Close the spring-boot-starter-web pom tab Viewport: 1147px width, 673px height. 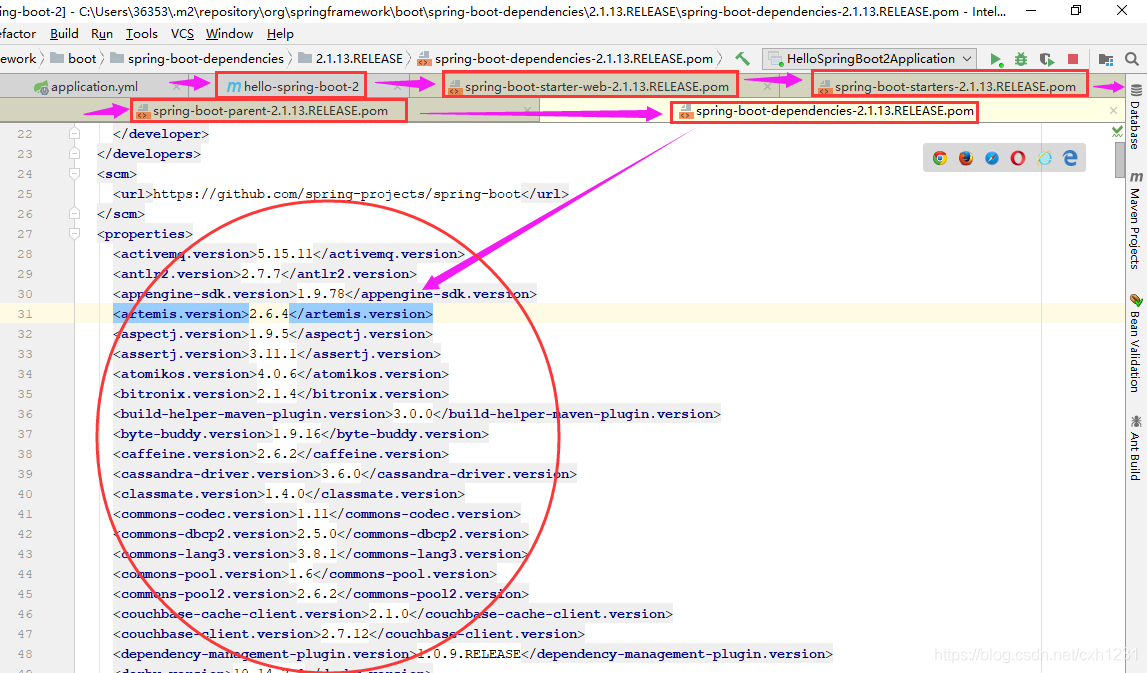coord(767,86)
